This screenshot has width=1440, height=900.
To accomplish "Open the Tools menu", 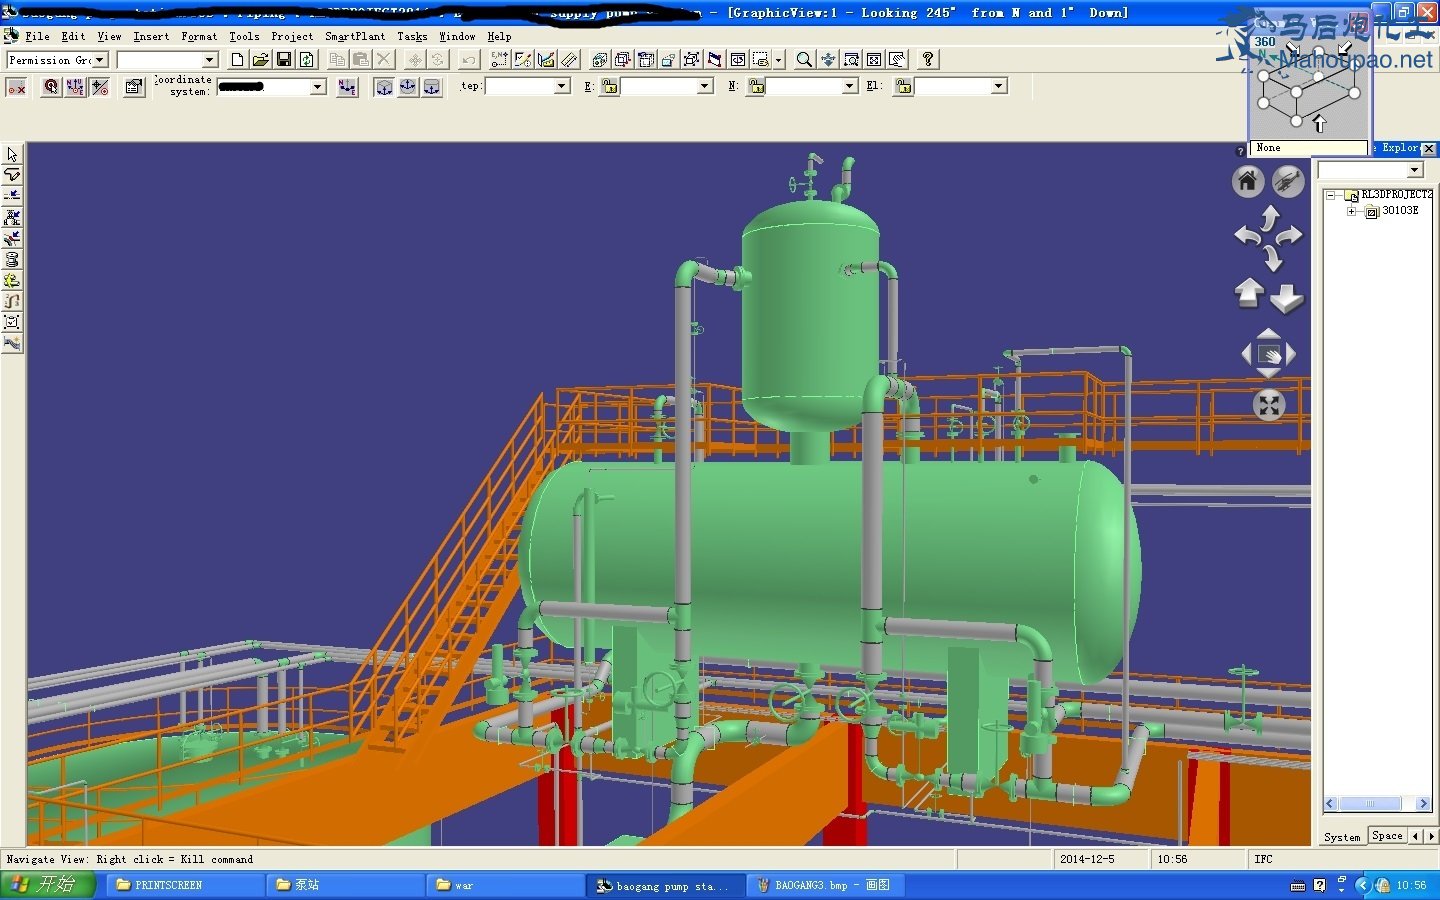I will point(244,36).
